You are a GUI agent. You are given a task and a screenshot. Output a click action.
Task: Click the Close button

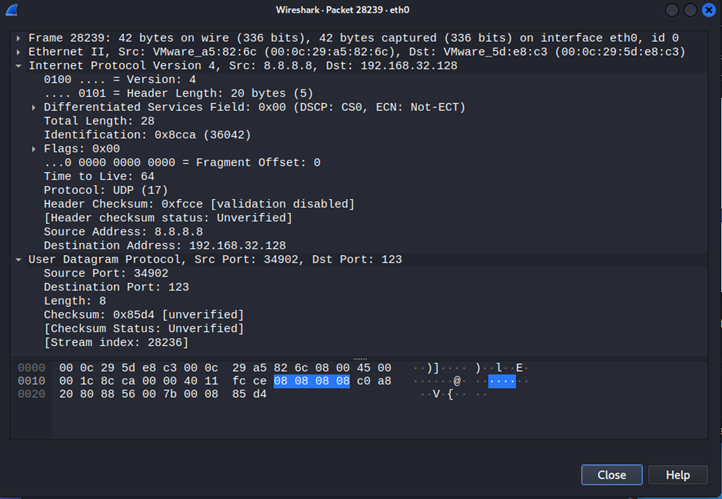click(x=611, y=475)
